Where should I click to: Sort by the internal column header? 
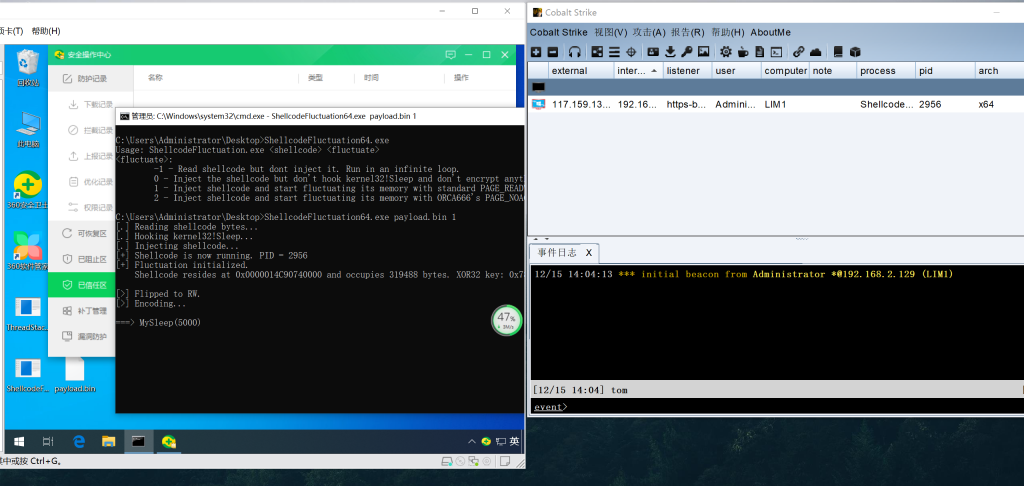[639, 71]
